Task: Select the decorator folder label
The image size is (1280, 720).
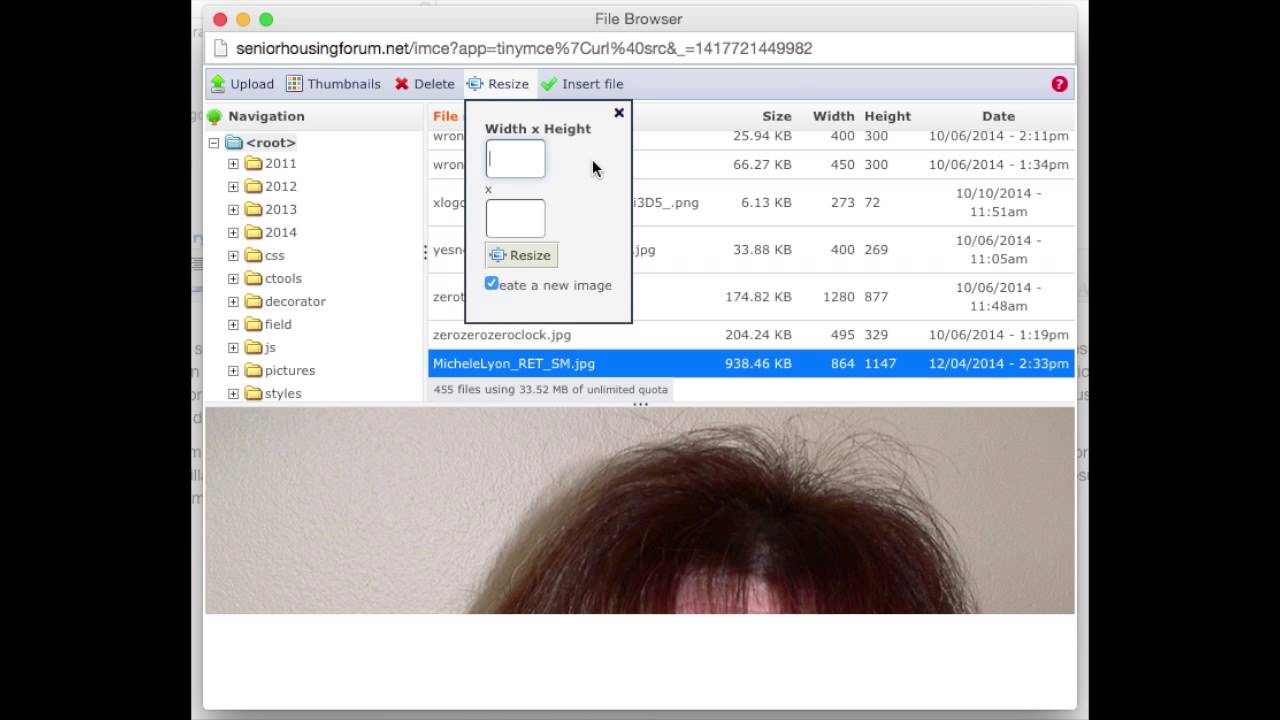Action: click(x=295, y=301)
